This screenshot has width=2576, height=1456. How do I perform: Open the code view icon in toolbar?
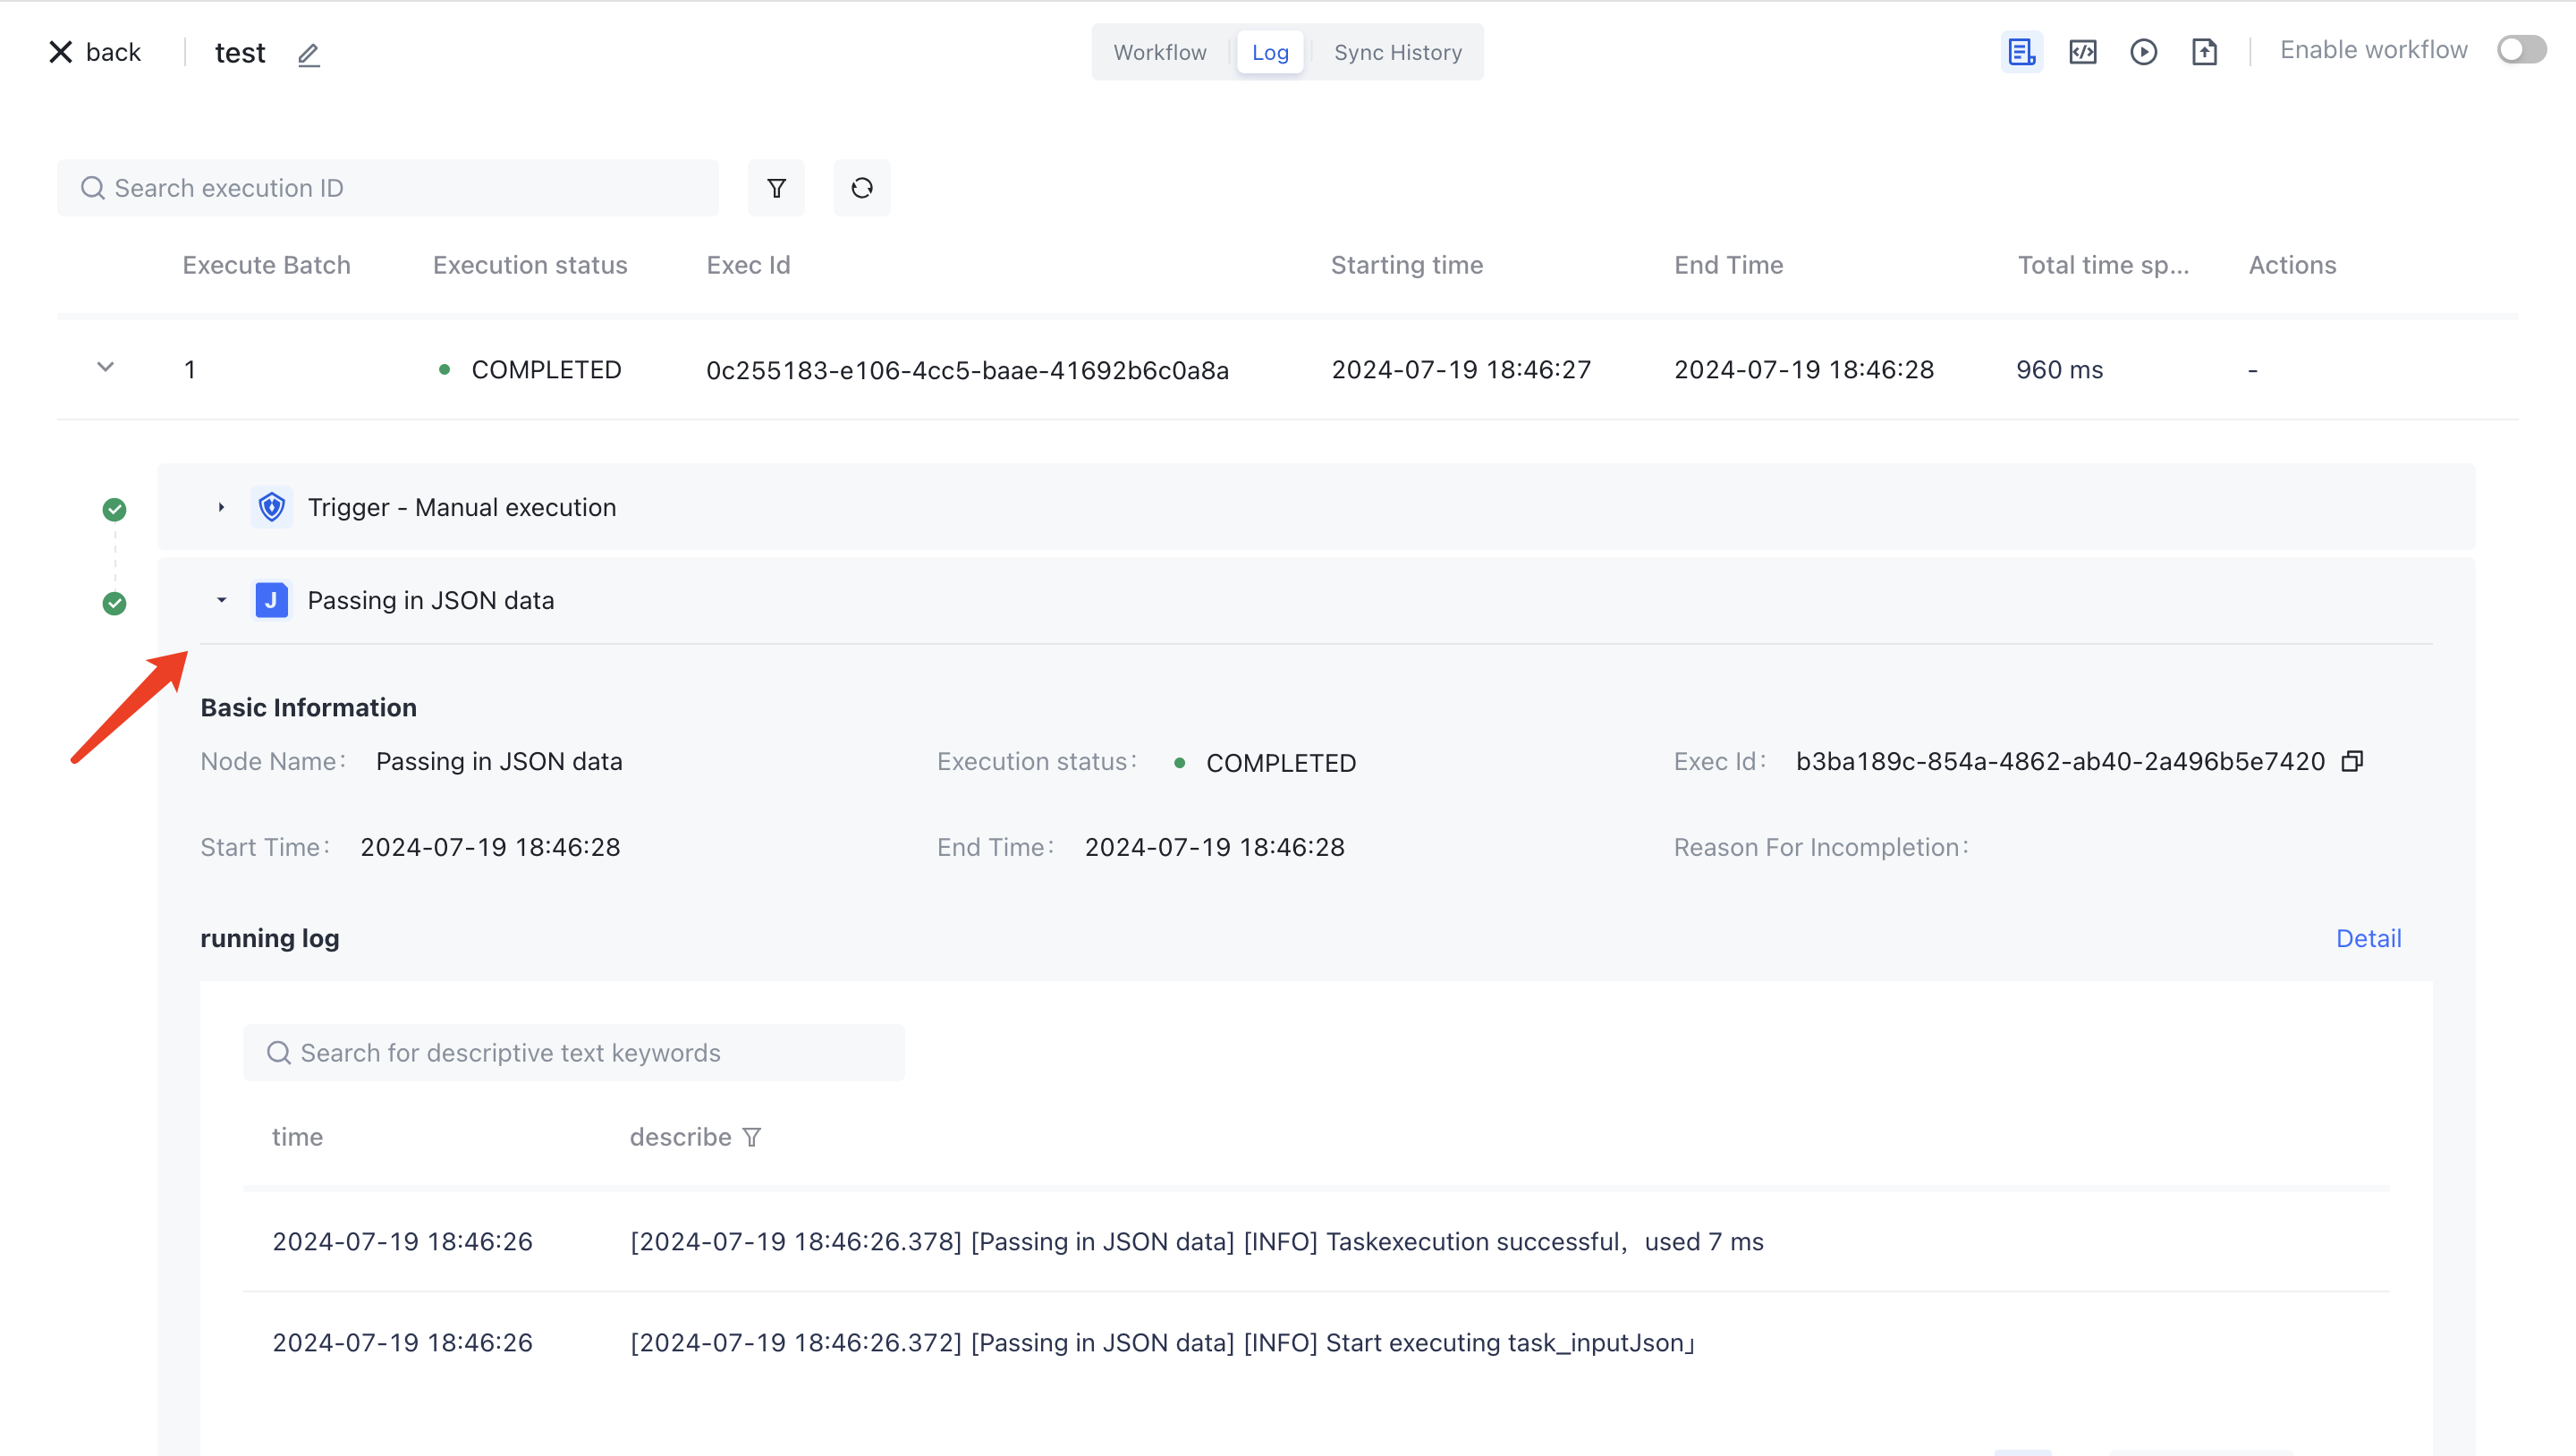tap(2082, 52)
